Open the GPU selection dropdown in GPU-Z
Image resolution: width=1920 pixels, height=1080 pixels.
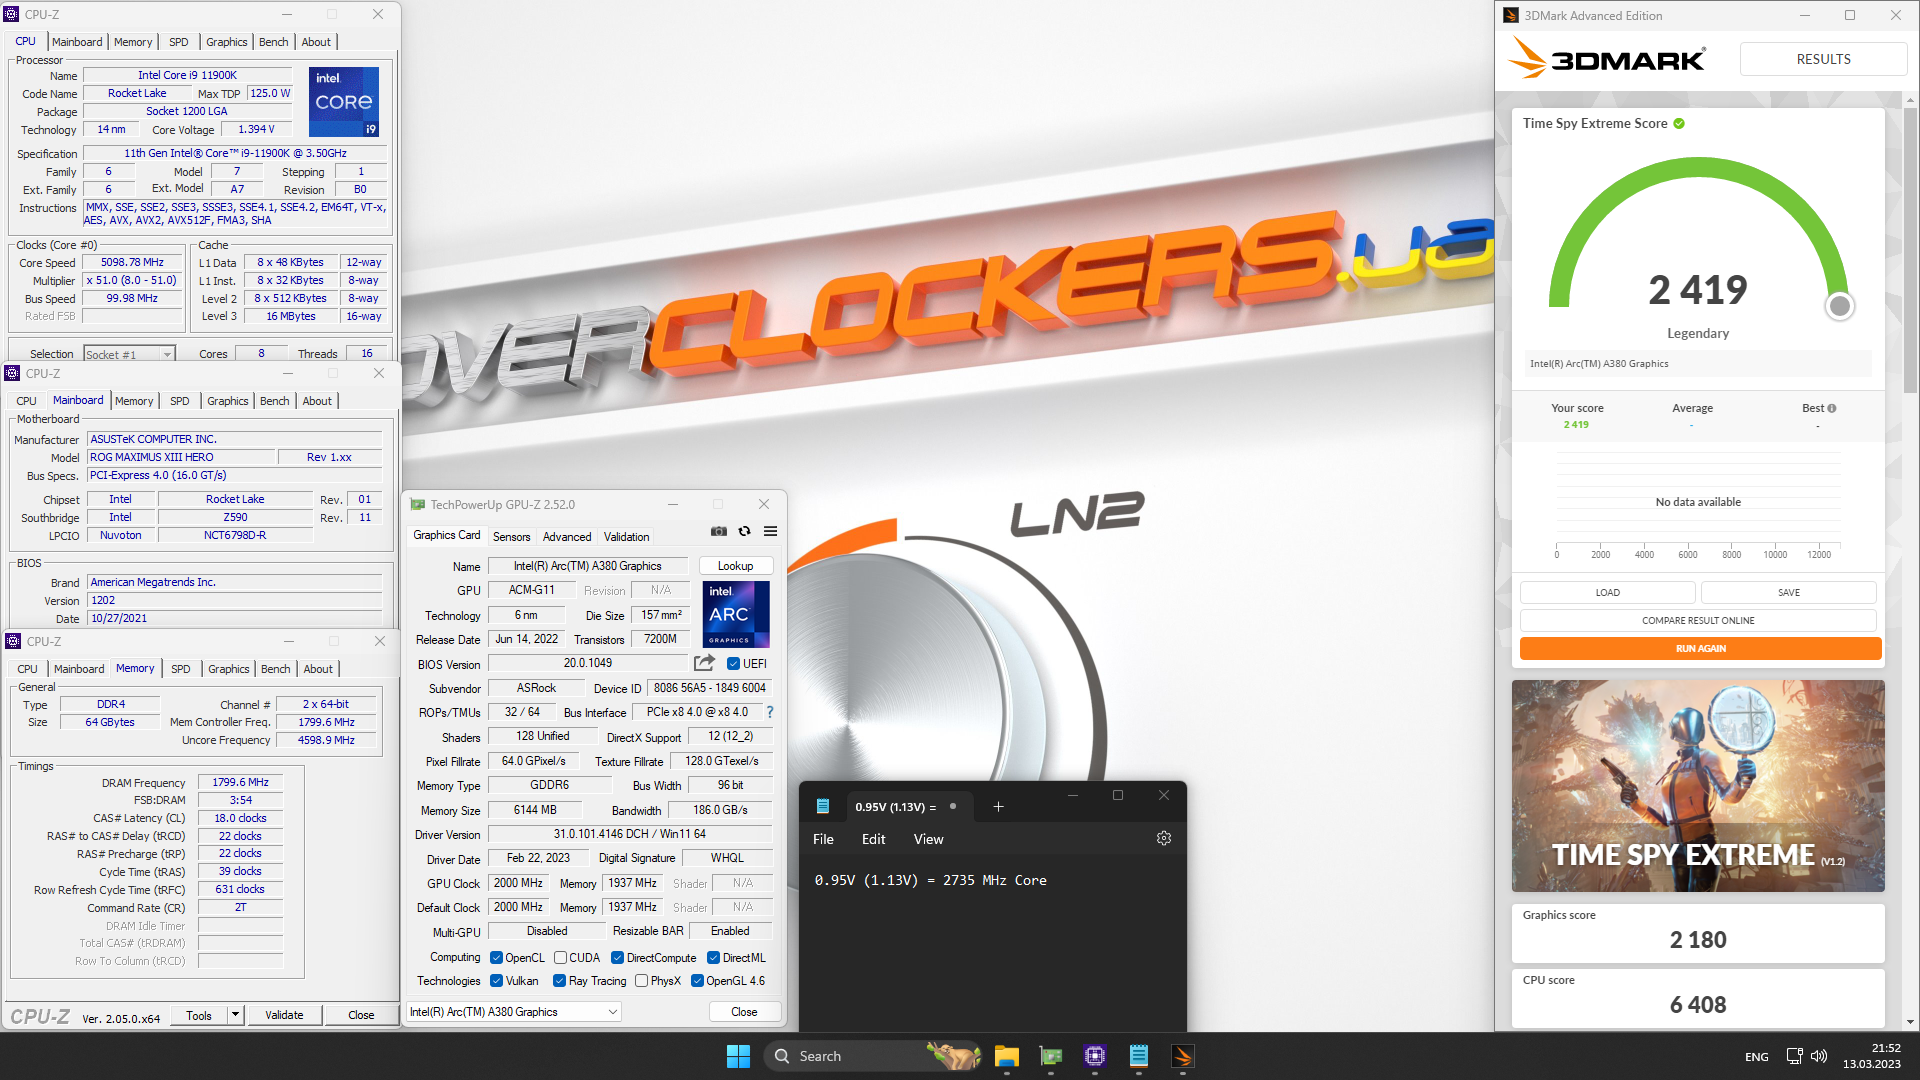[514, 1012]
